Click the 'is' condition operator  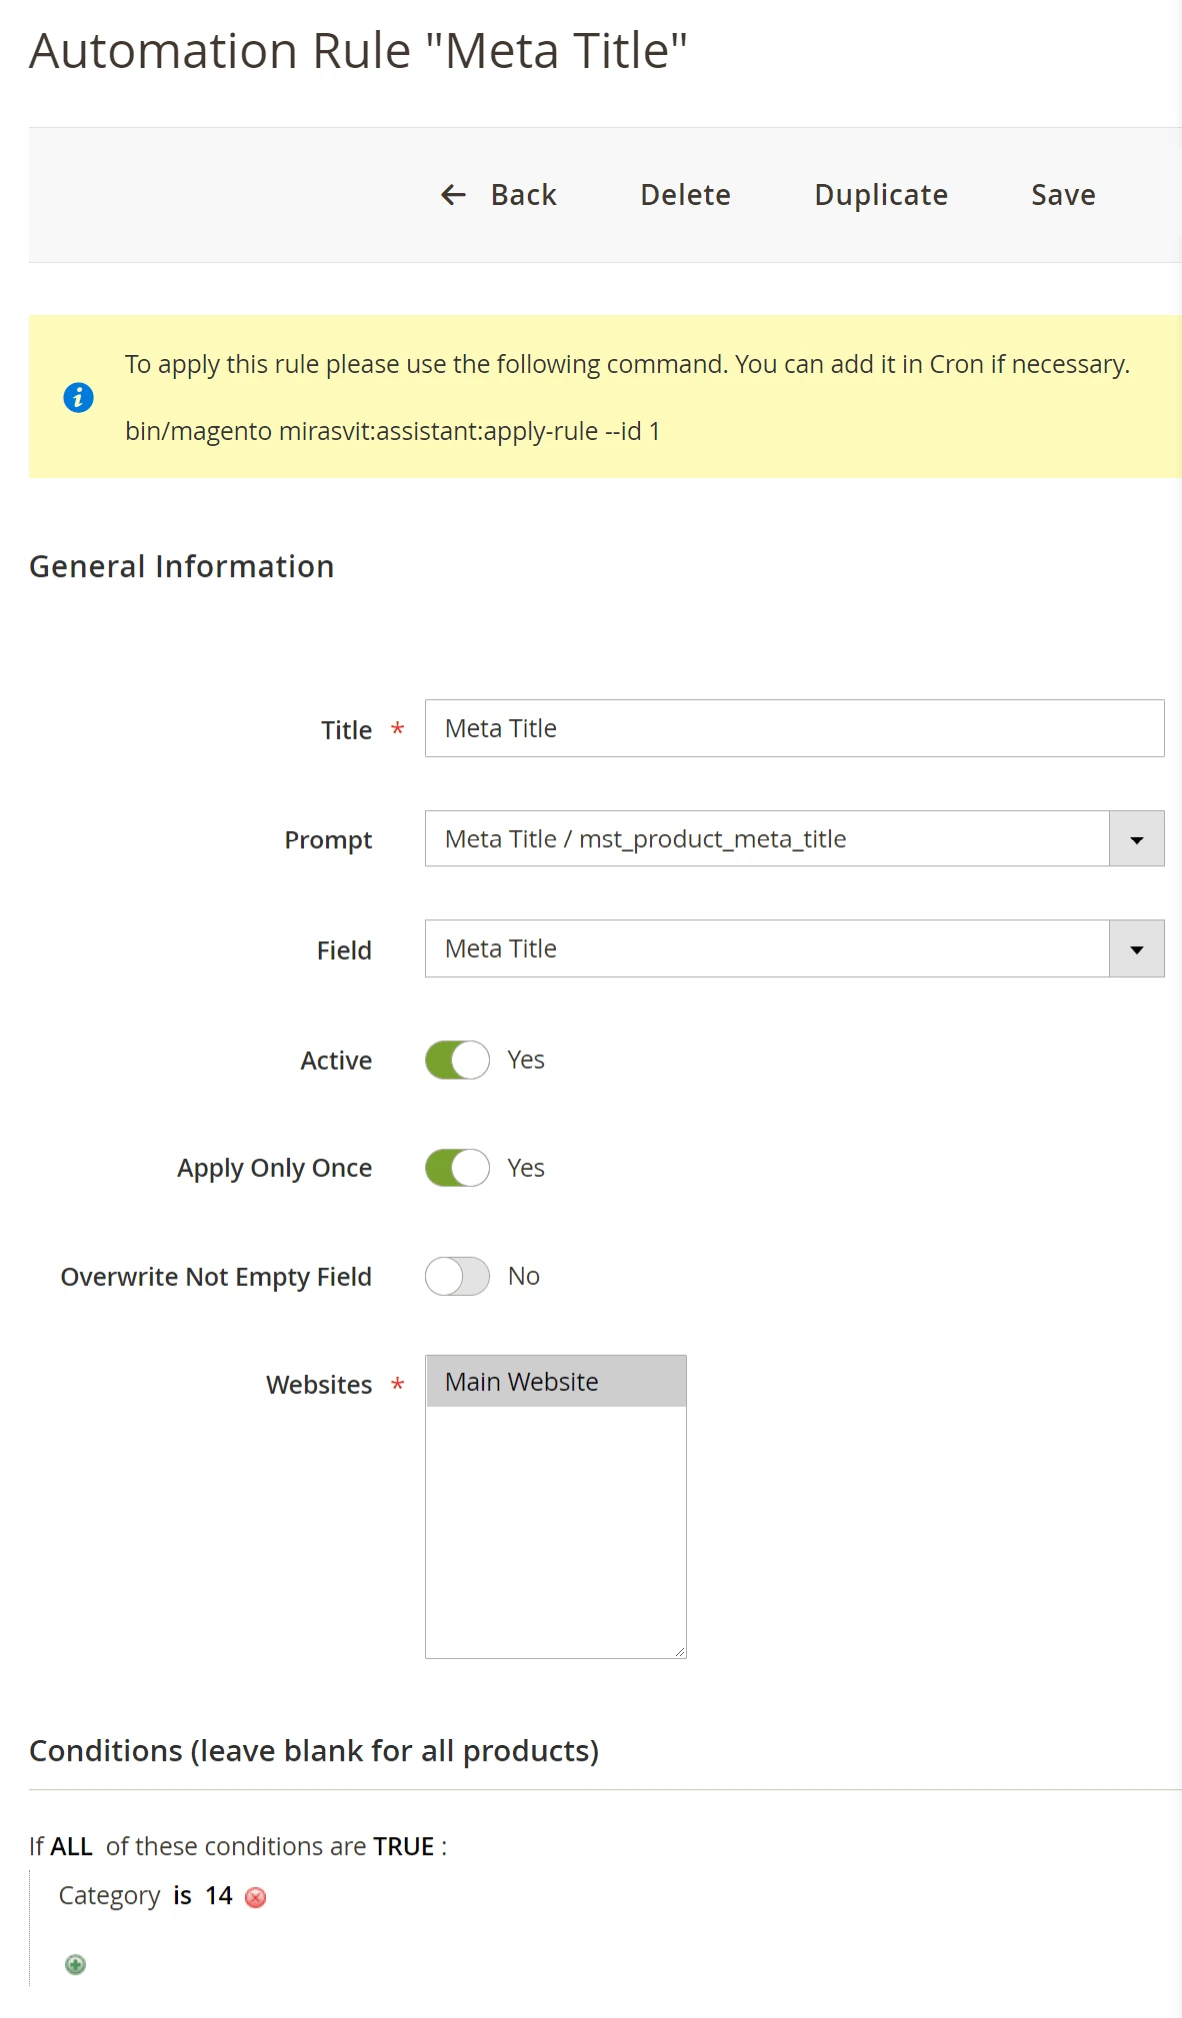coord(182,1896)
